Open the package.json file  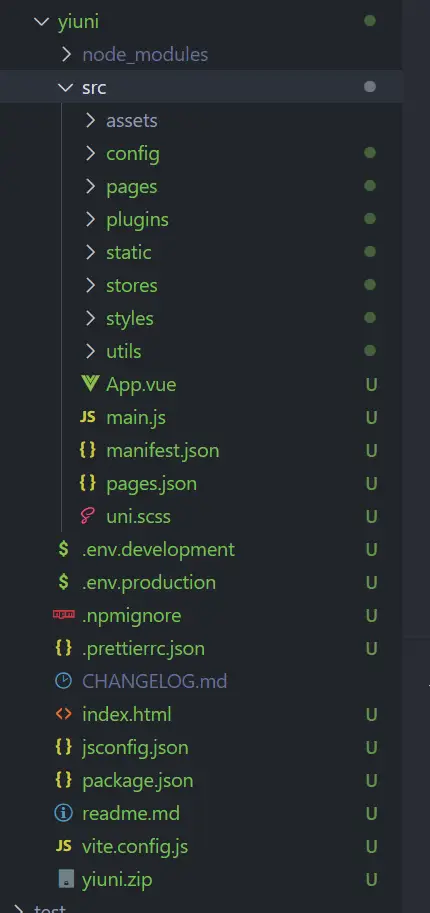point(138,781)
